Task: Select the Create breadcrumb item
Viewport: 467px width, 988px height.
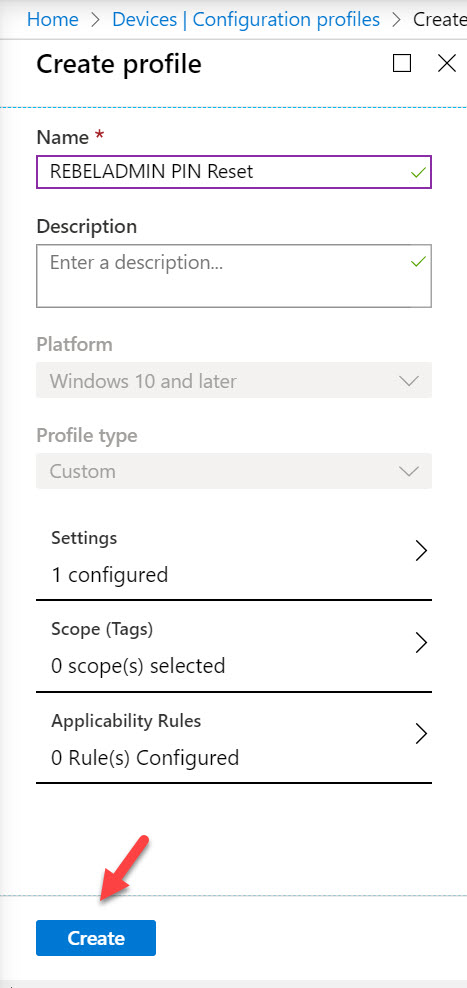Action: 439,19
